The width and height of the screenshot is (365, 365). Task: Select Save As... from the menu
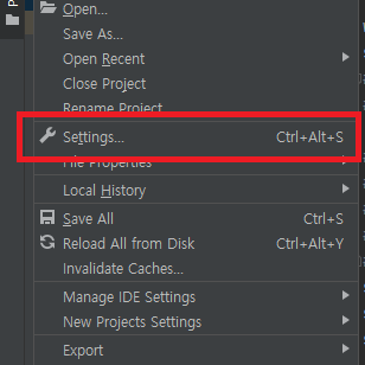(x=196, y=34)
